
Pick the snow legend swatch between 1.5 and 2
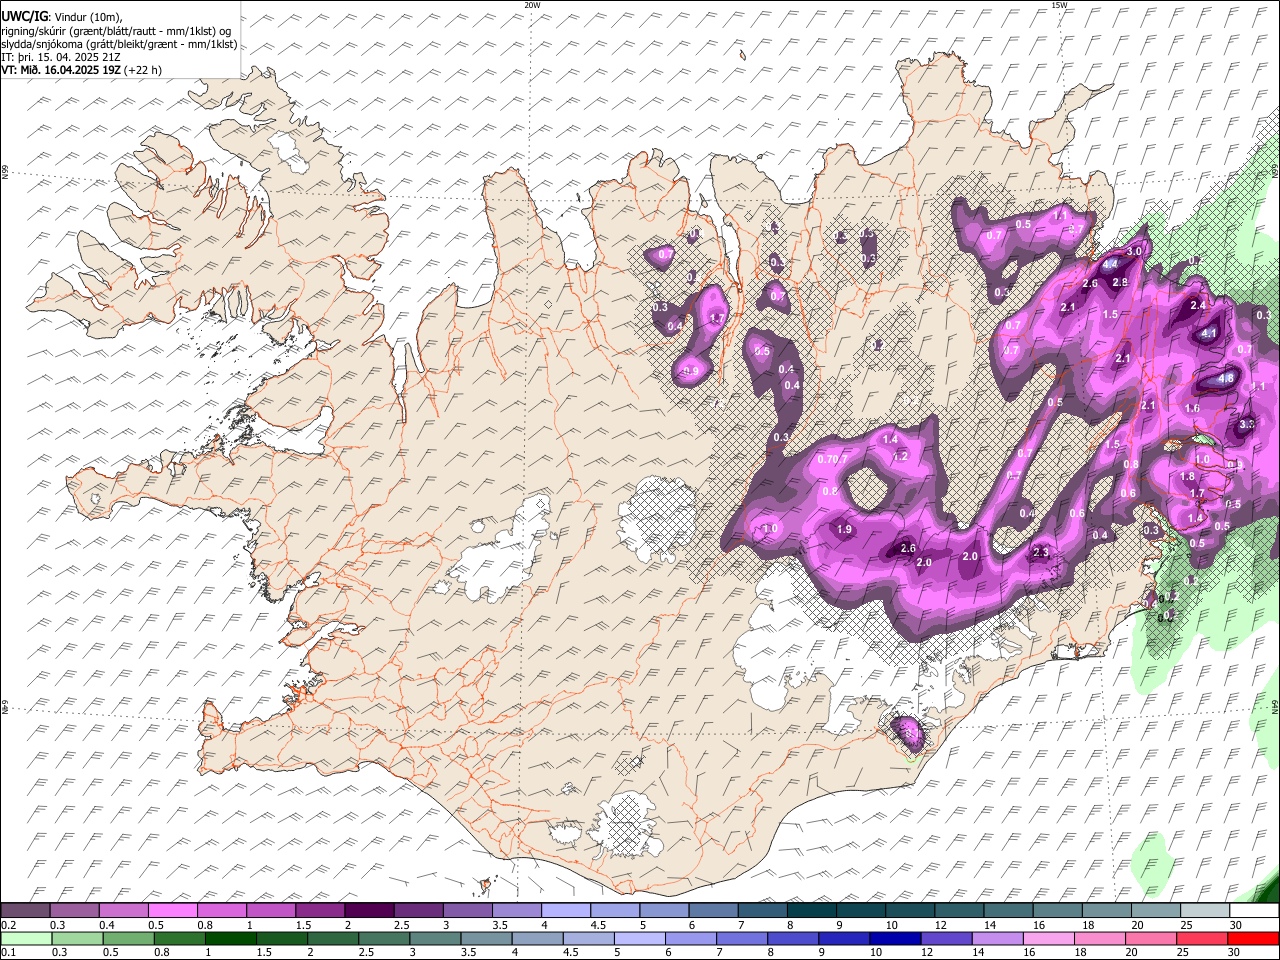pyautogui.click(x=320, y=910)
